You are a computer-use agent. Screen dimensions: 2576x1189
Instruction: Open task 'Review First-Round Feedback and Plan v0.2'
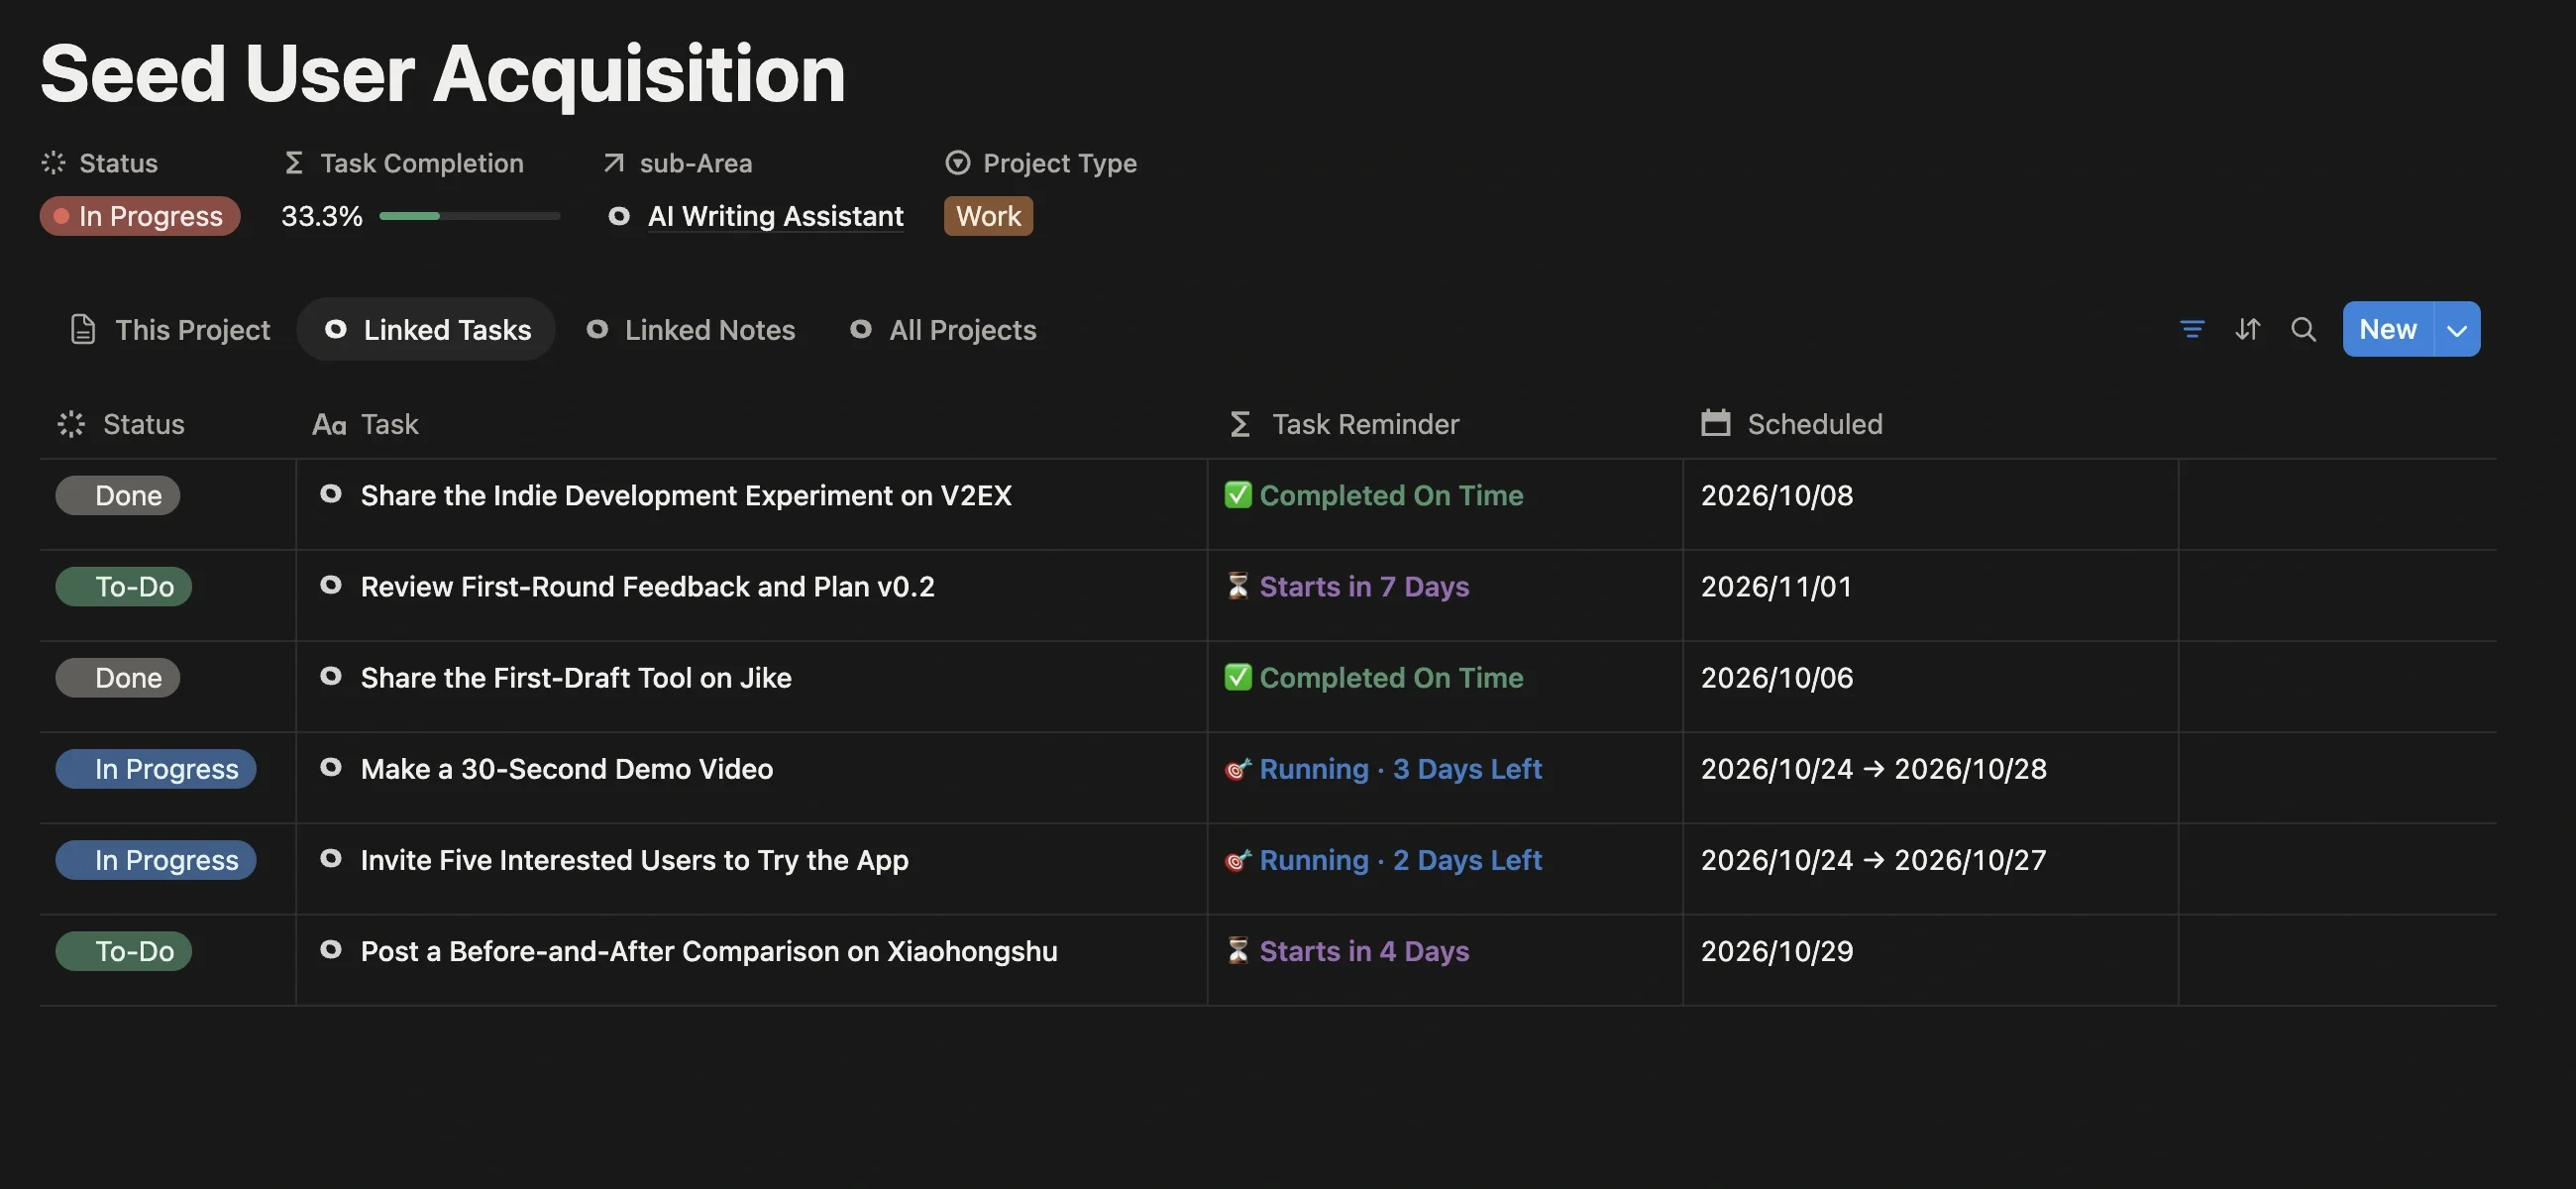pyautogui.click(x=647, y=586)
